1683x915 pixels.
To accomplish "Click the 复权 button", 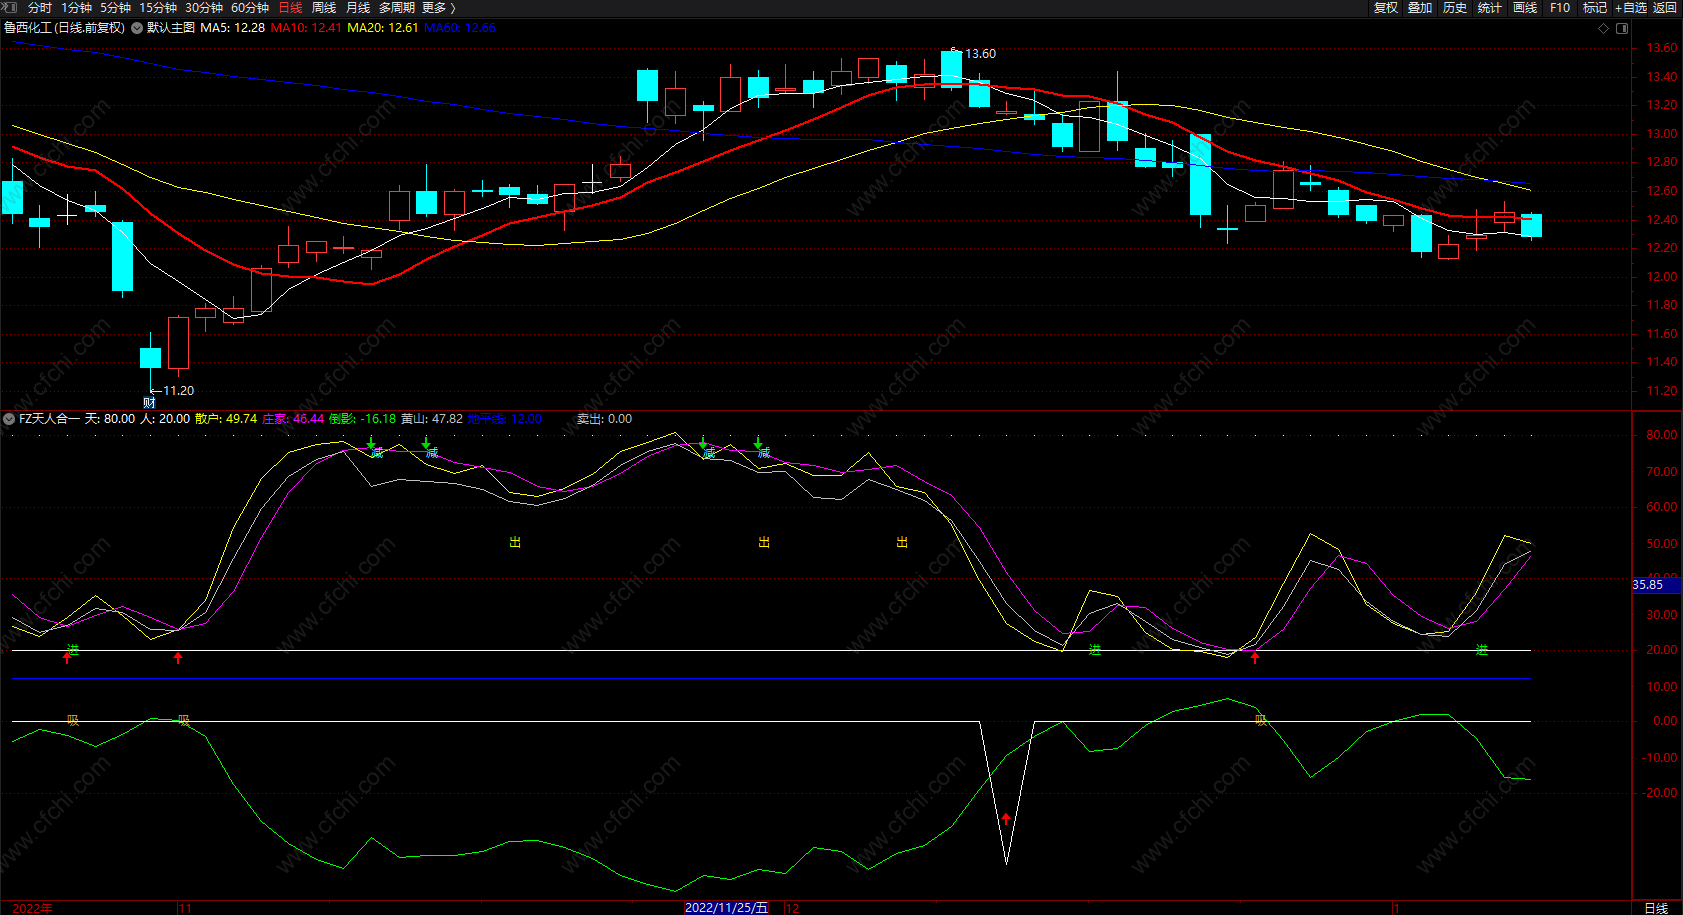I will [1386, 8].
